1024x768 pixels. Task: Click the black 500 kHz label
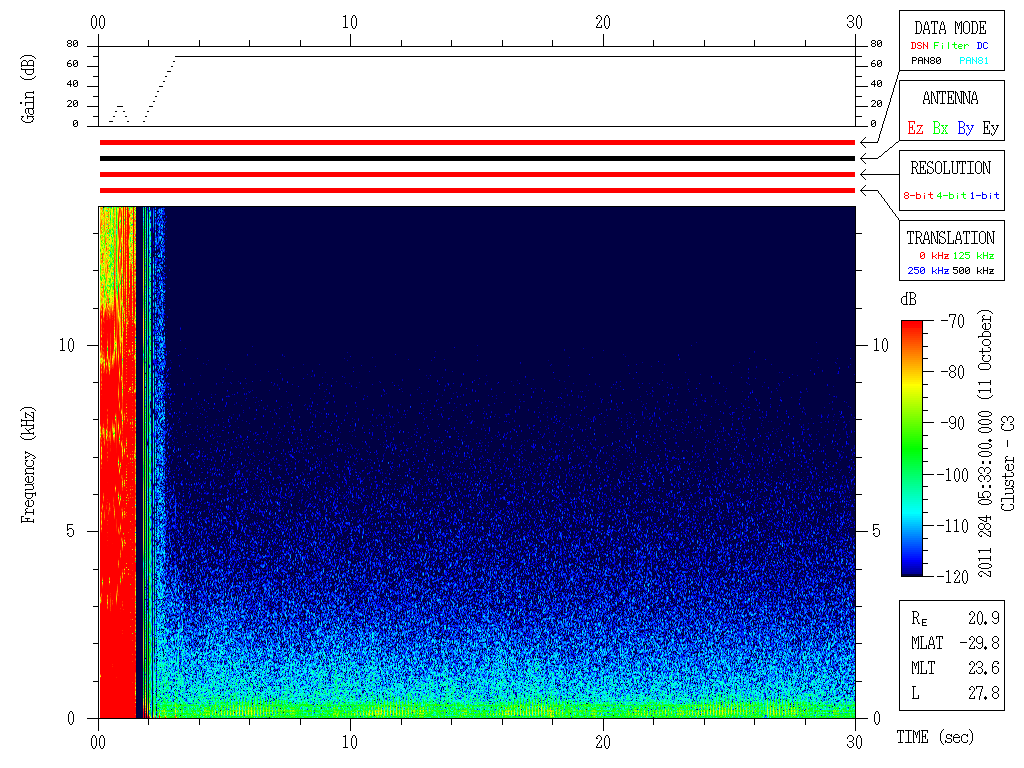pos(973,270)
